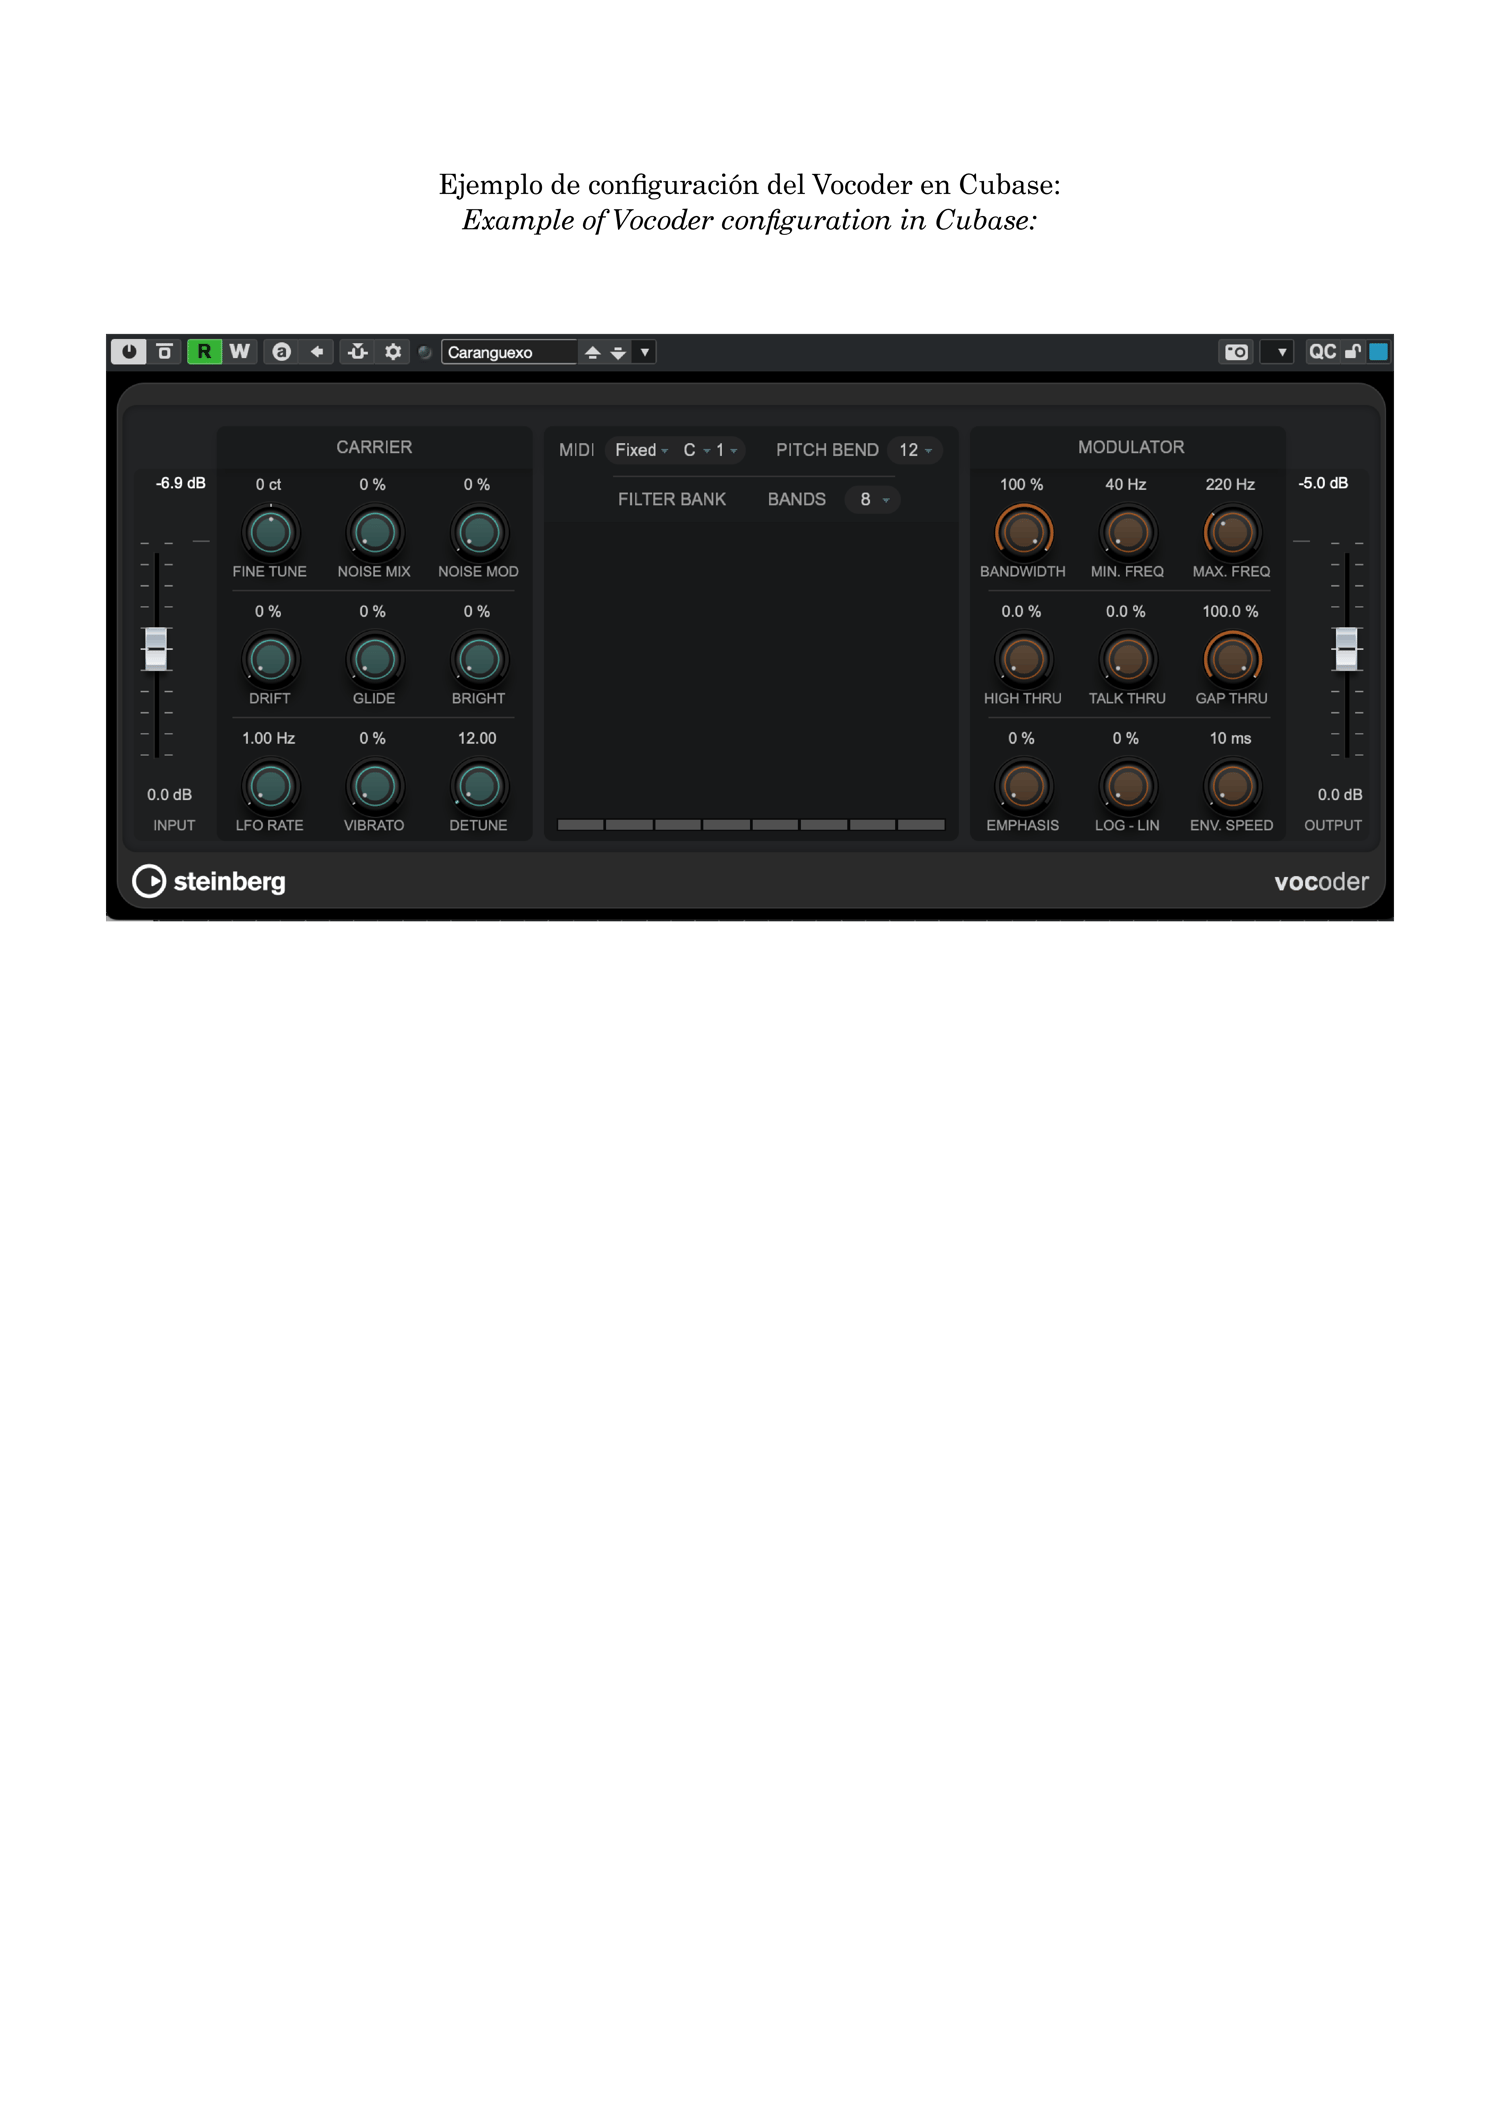The image size is (1500, 2123).
Task: Click the input peak value -6.9 dB
Action: point(181,483)
